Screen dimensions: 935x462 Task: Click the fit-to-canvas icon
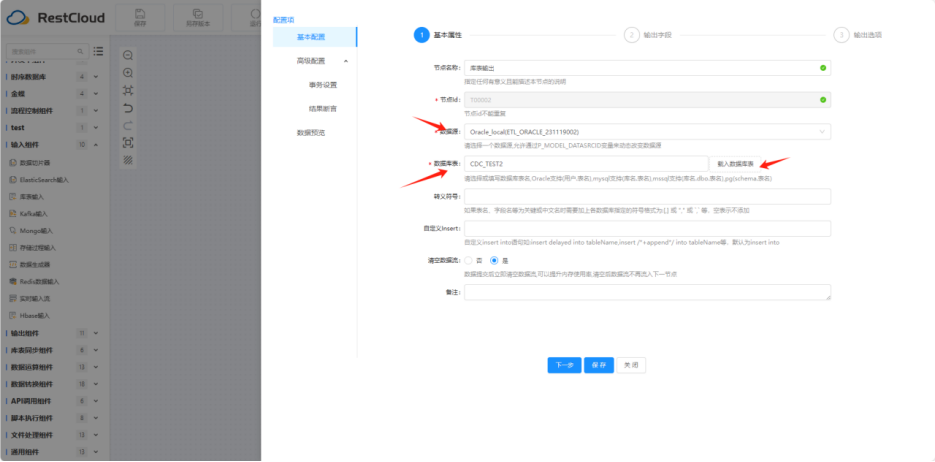(128, 142)
